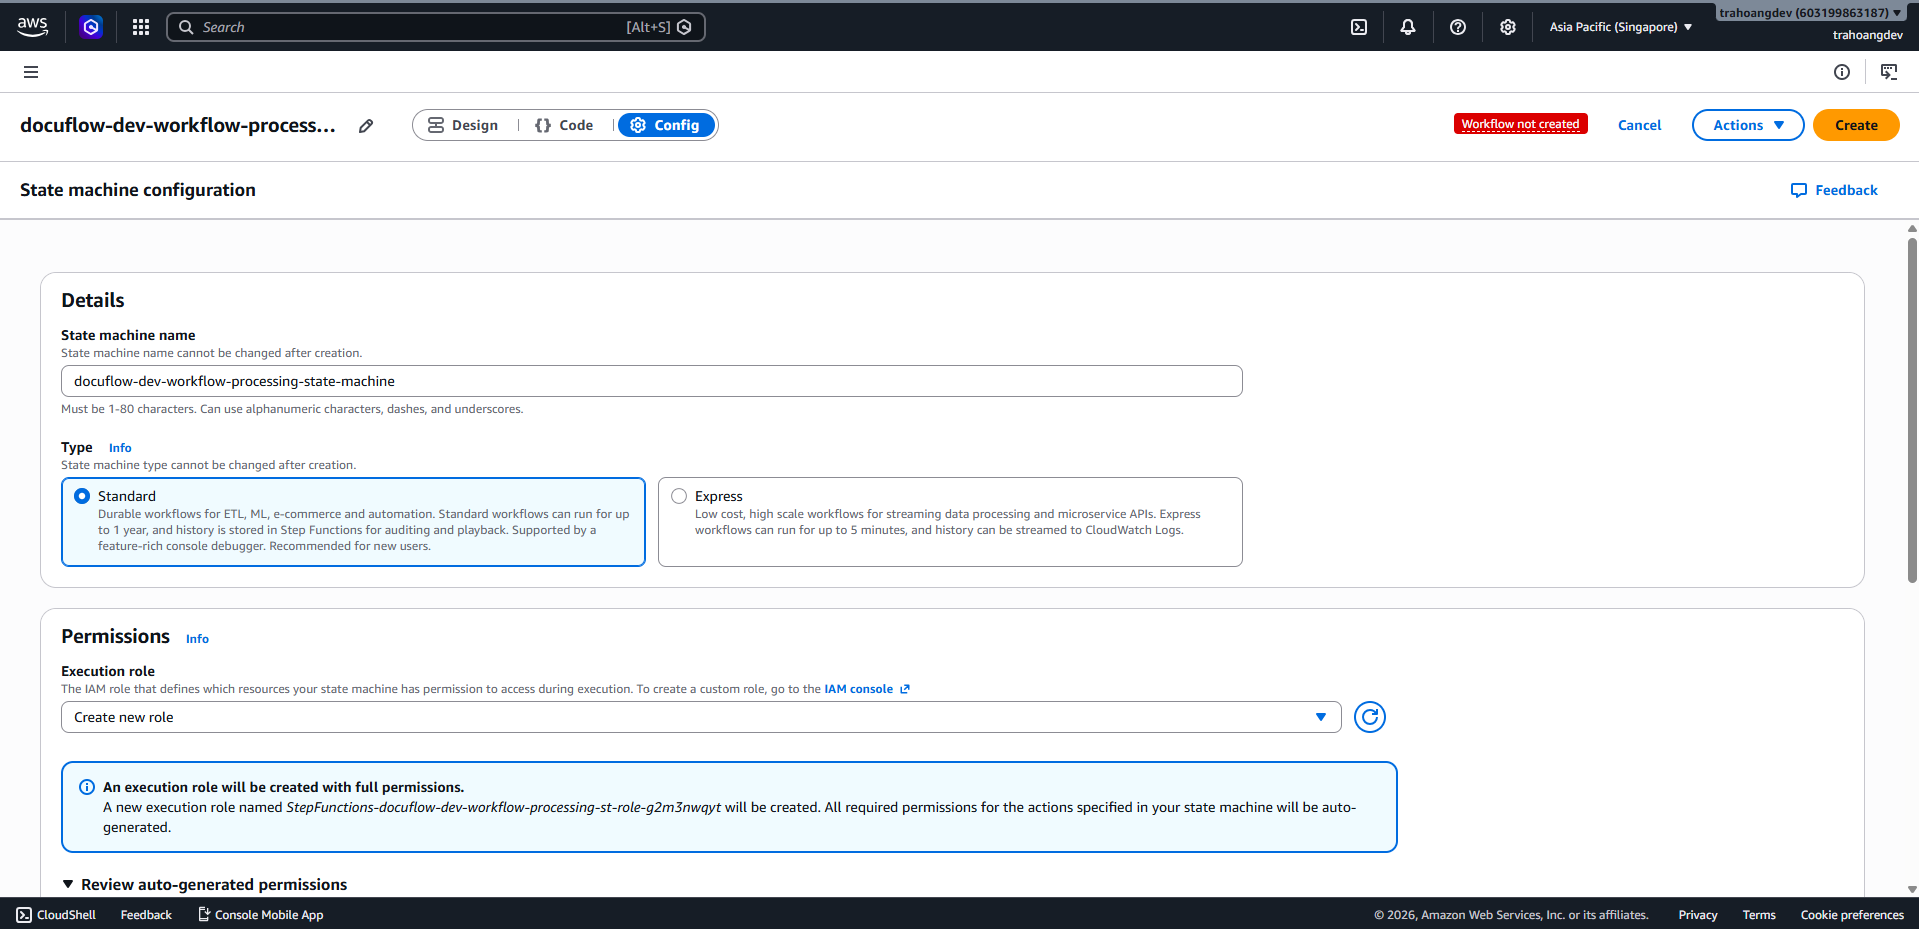The height and width of the screenshot is (929, 1919).
Task: Open the Privacy link in the footer
Action: [x=1698, y=915]
